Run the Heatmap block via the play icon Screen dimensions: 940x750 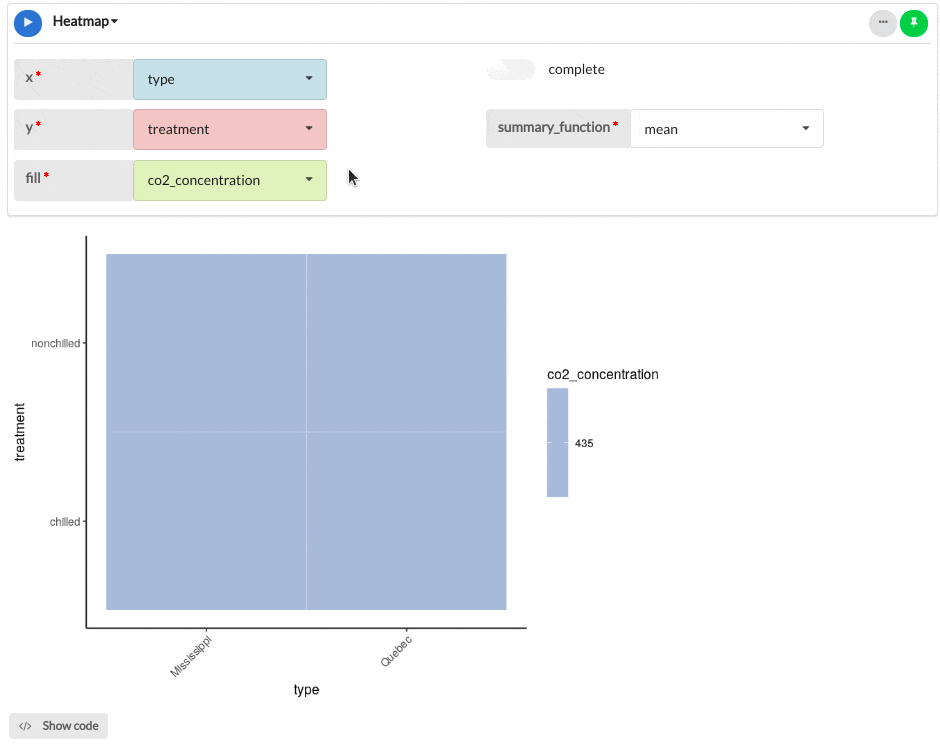click(27, 22)
